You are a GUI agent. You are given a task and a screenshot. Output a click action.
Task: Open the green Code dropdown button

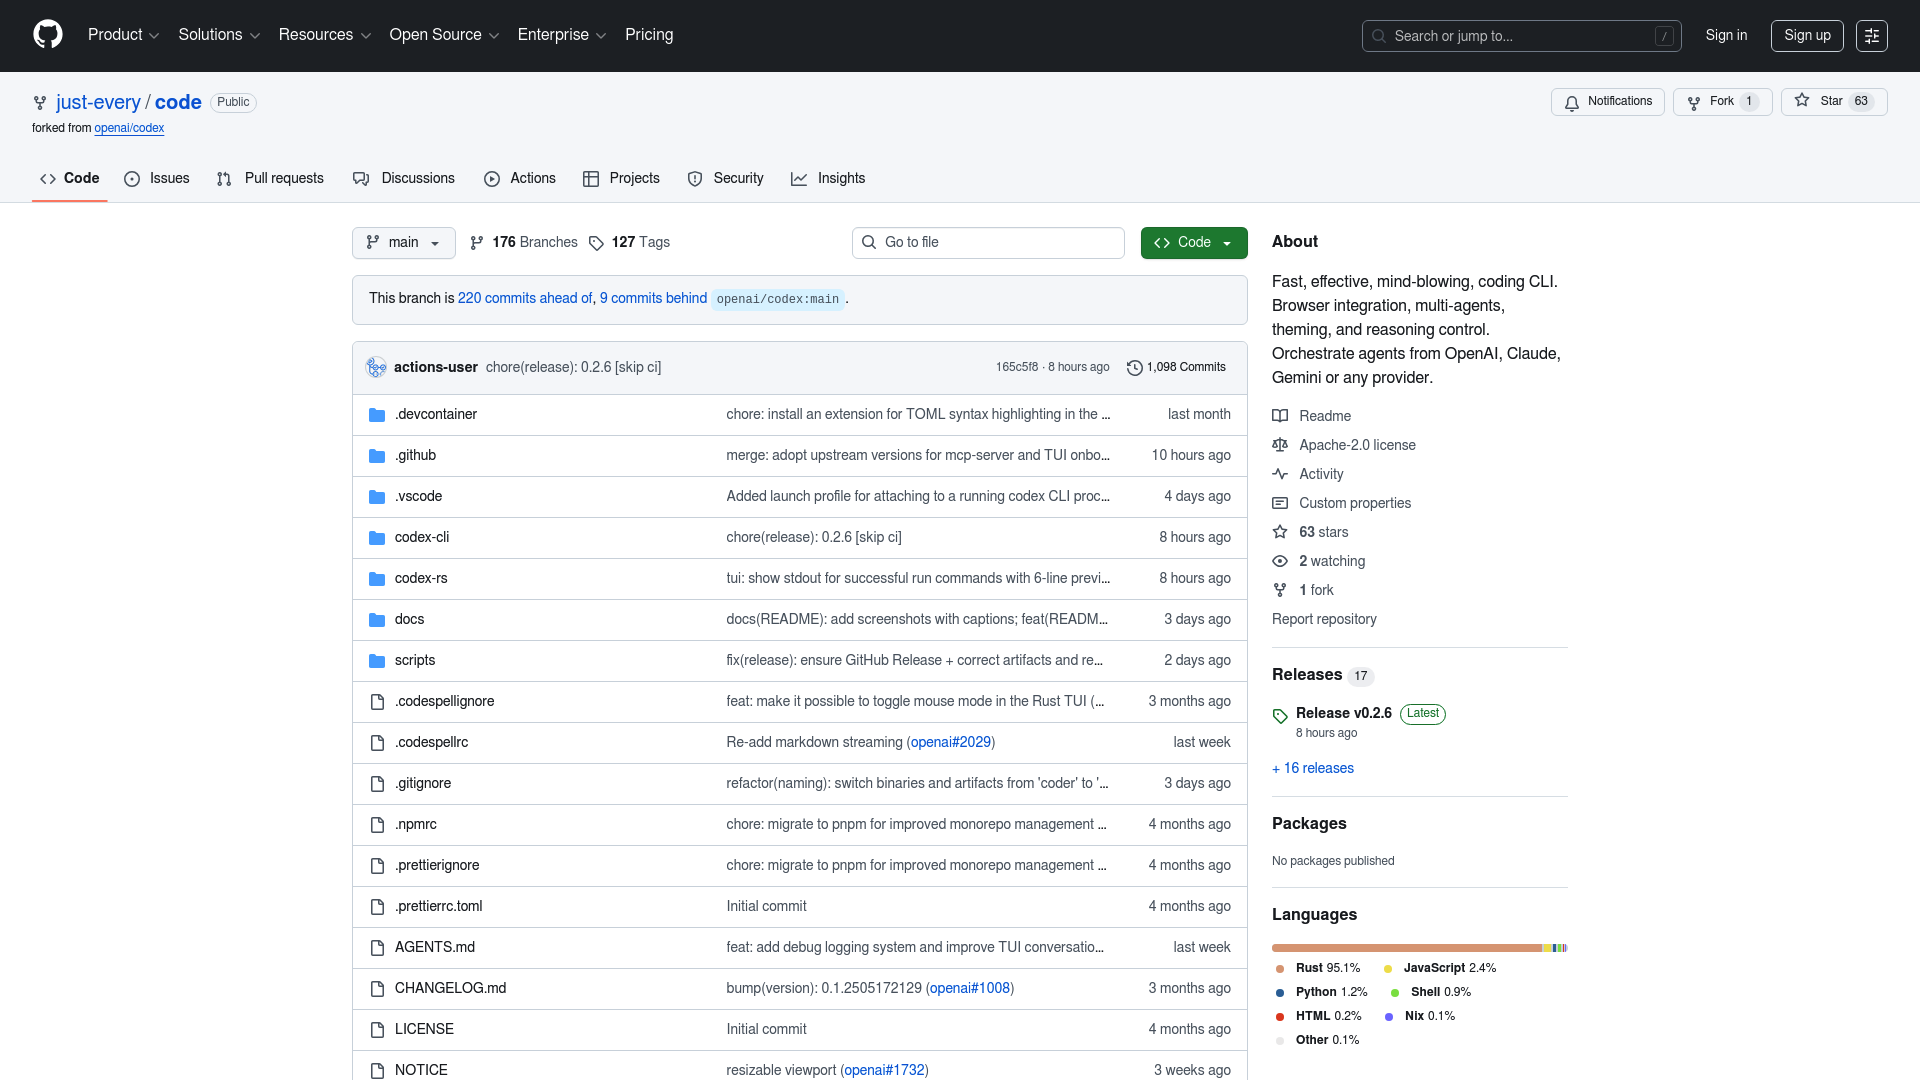pyautogui.click(x=1194, y=243)
